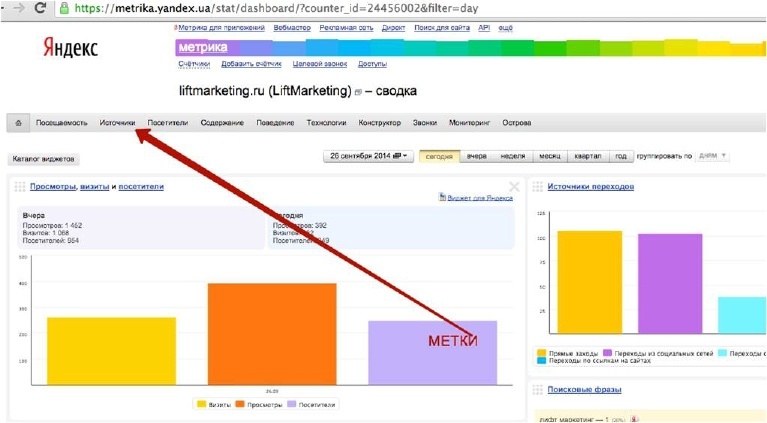767x423 pixels.
Task: Click the home icon in the navigation bar
Action: point(17,122)
